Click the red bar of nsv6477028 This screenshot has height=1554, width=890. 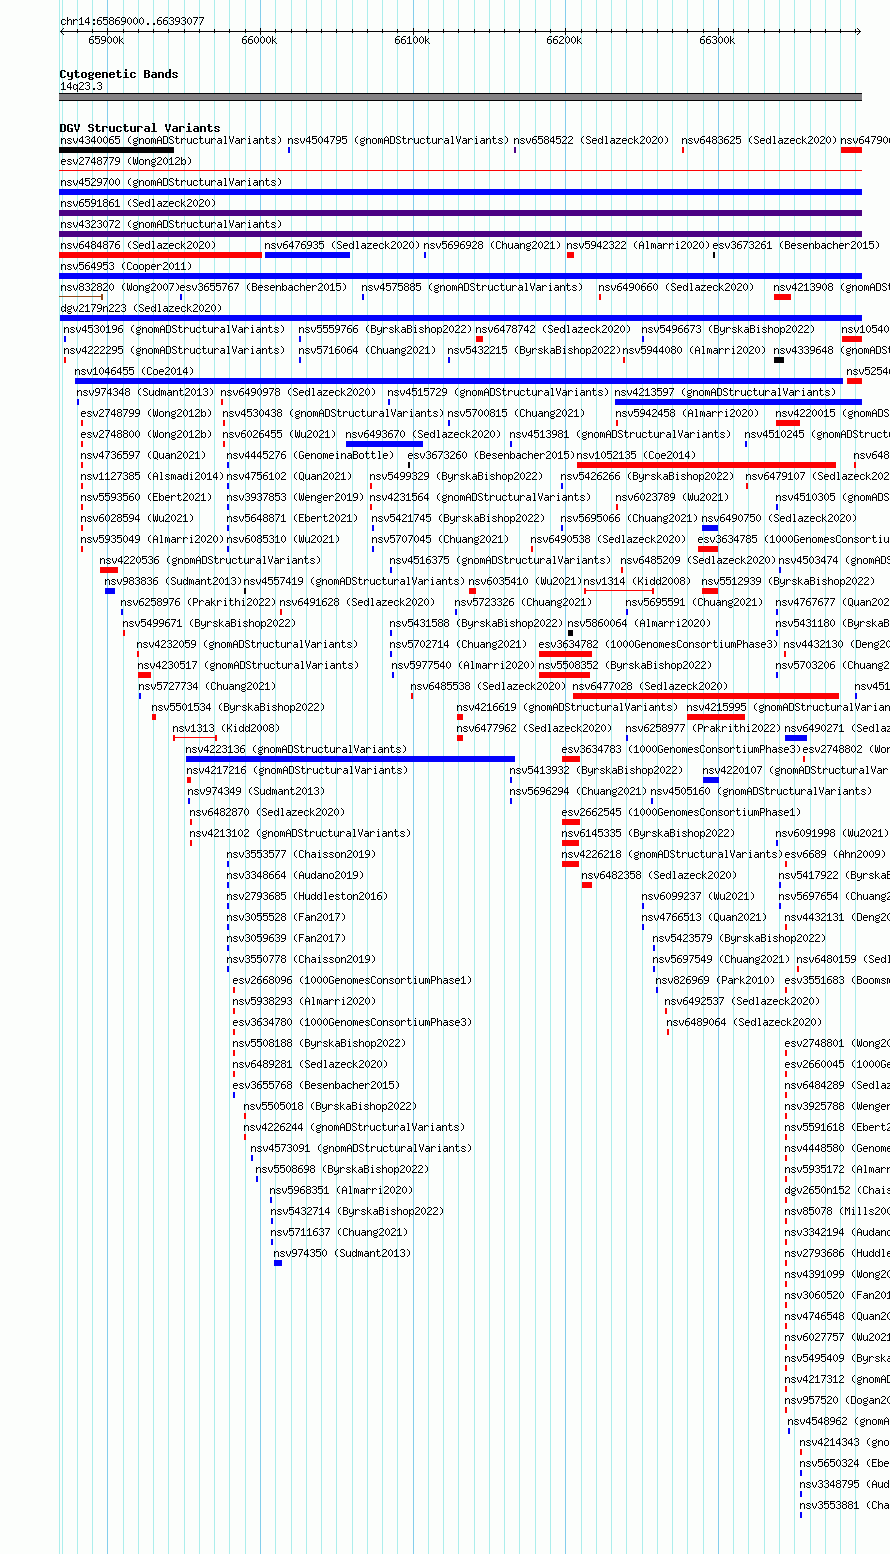(x=706, y=696)
